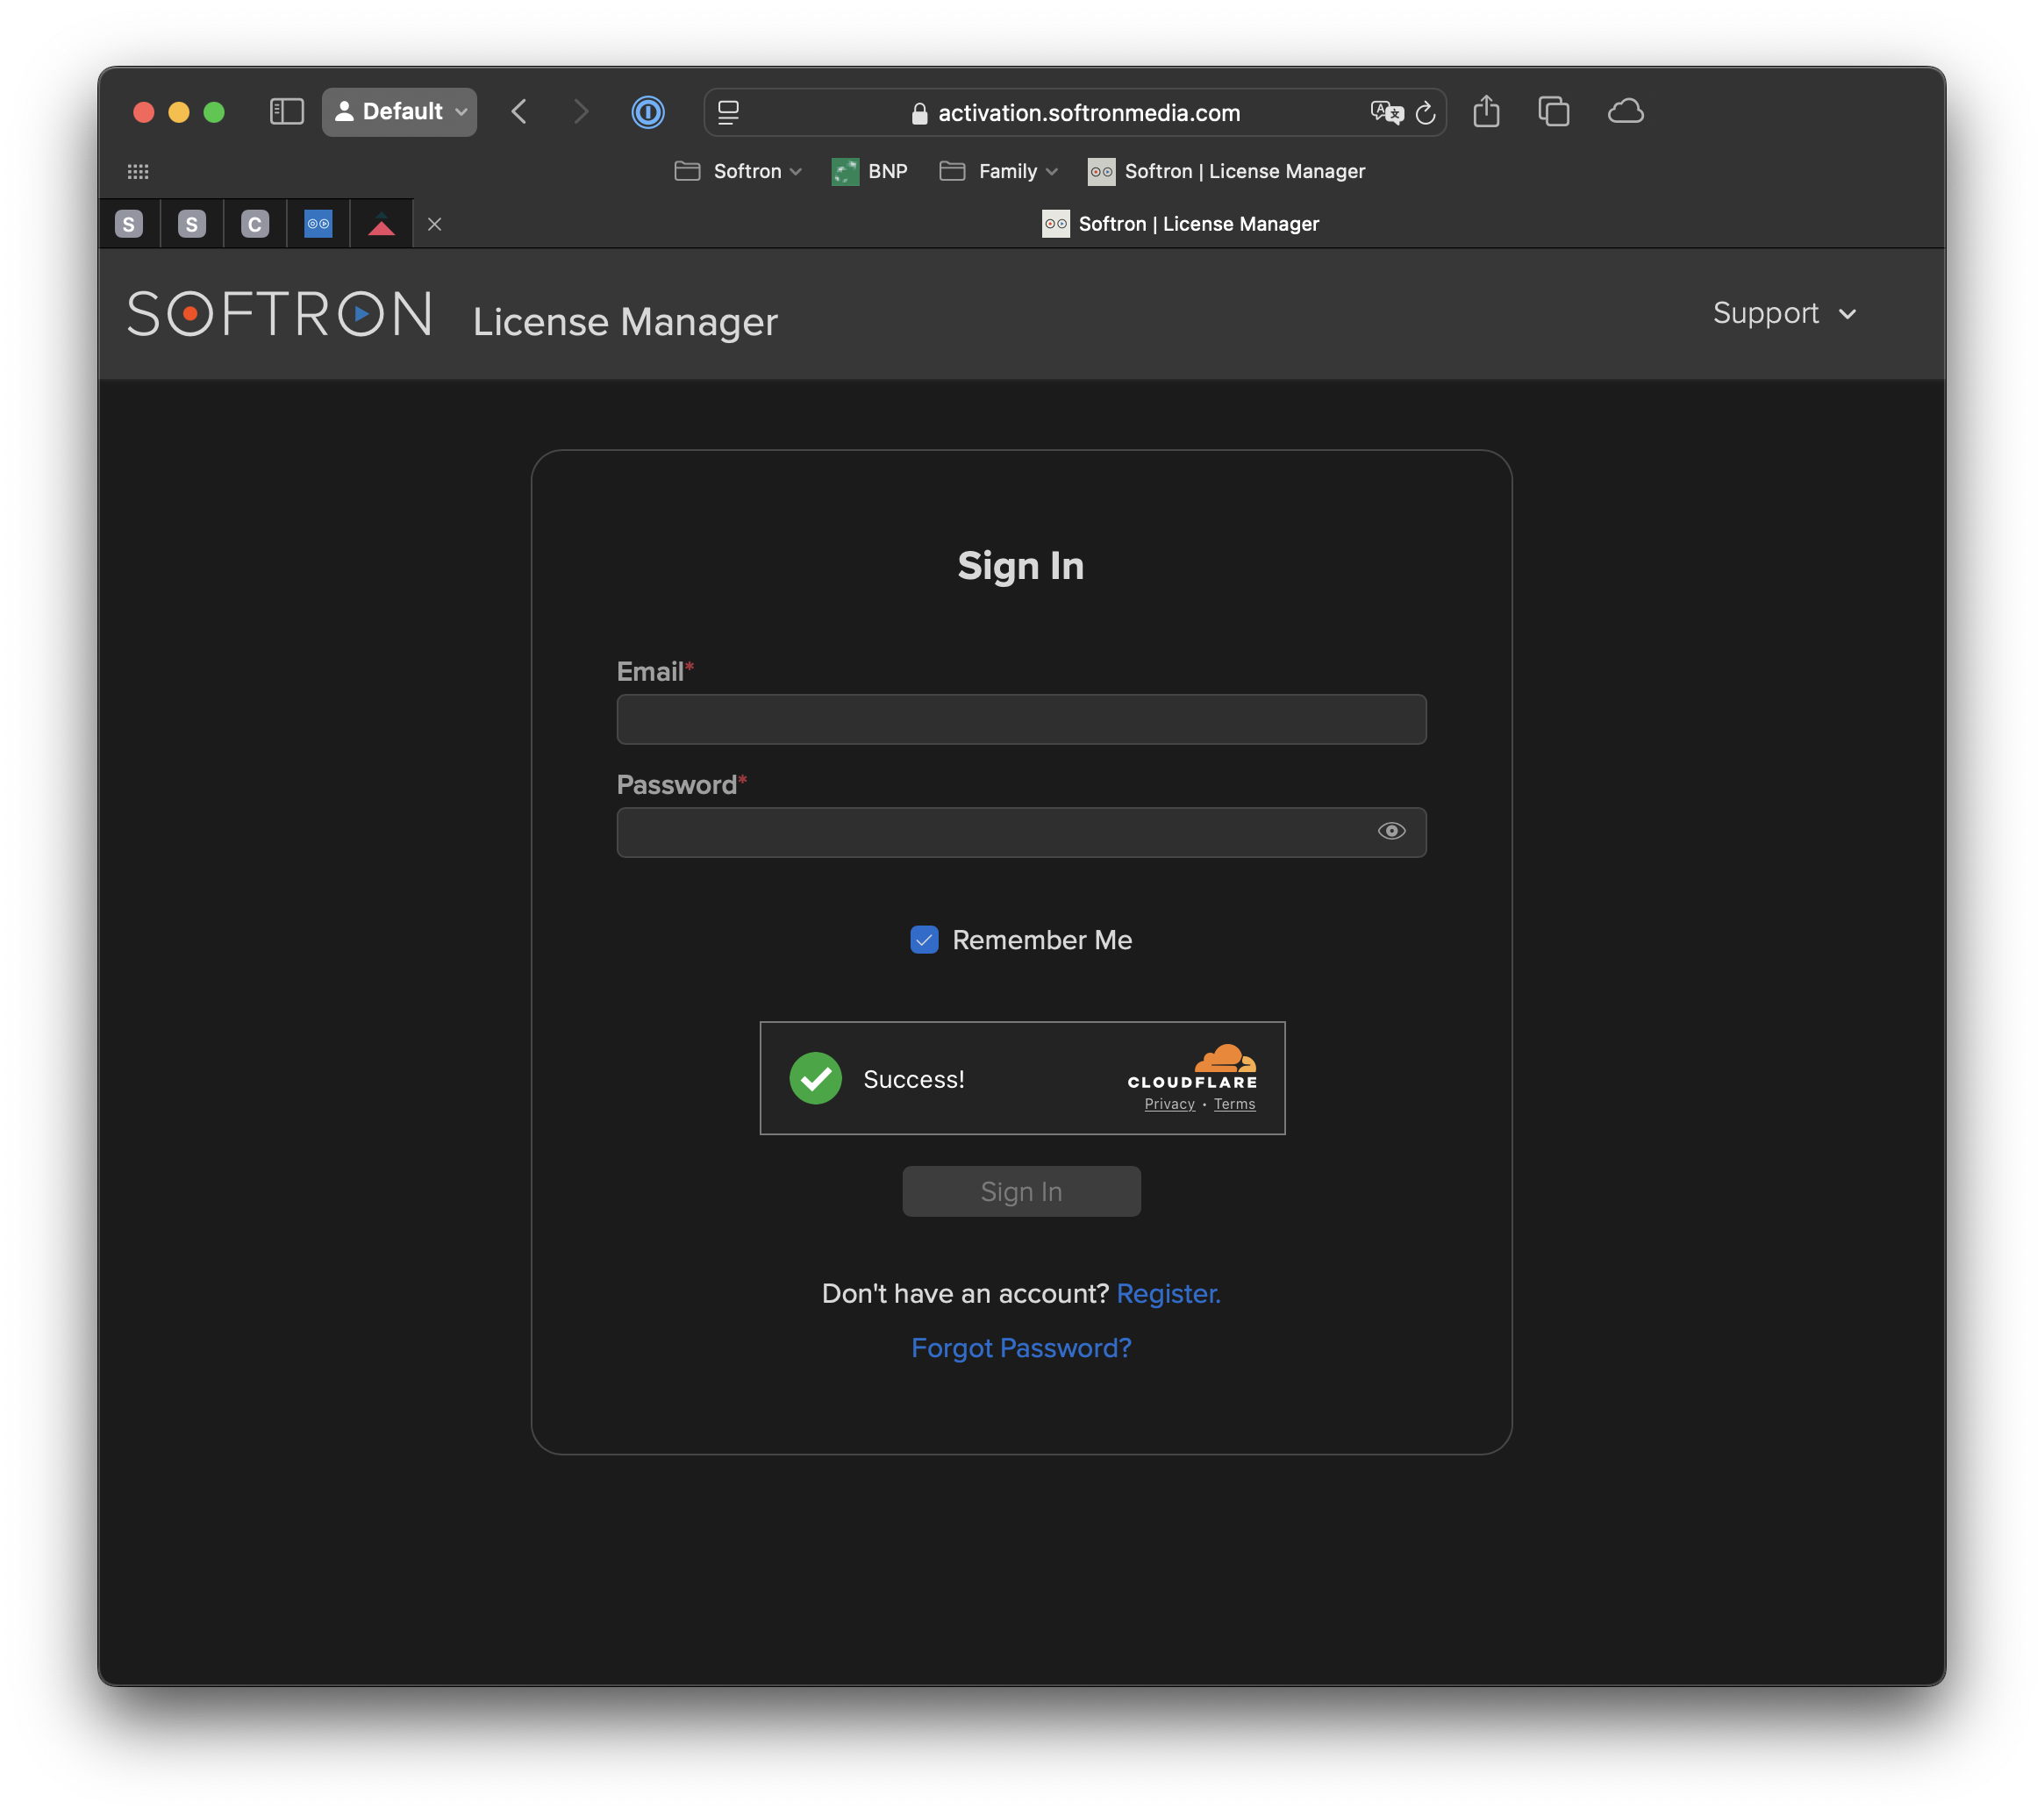The height and width of the screenshot is (1816, 2044).
Task: Open Cloudflare Privacy link
Action: pyautogui.click(x=1169, y=1104)
